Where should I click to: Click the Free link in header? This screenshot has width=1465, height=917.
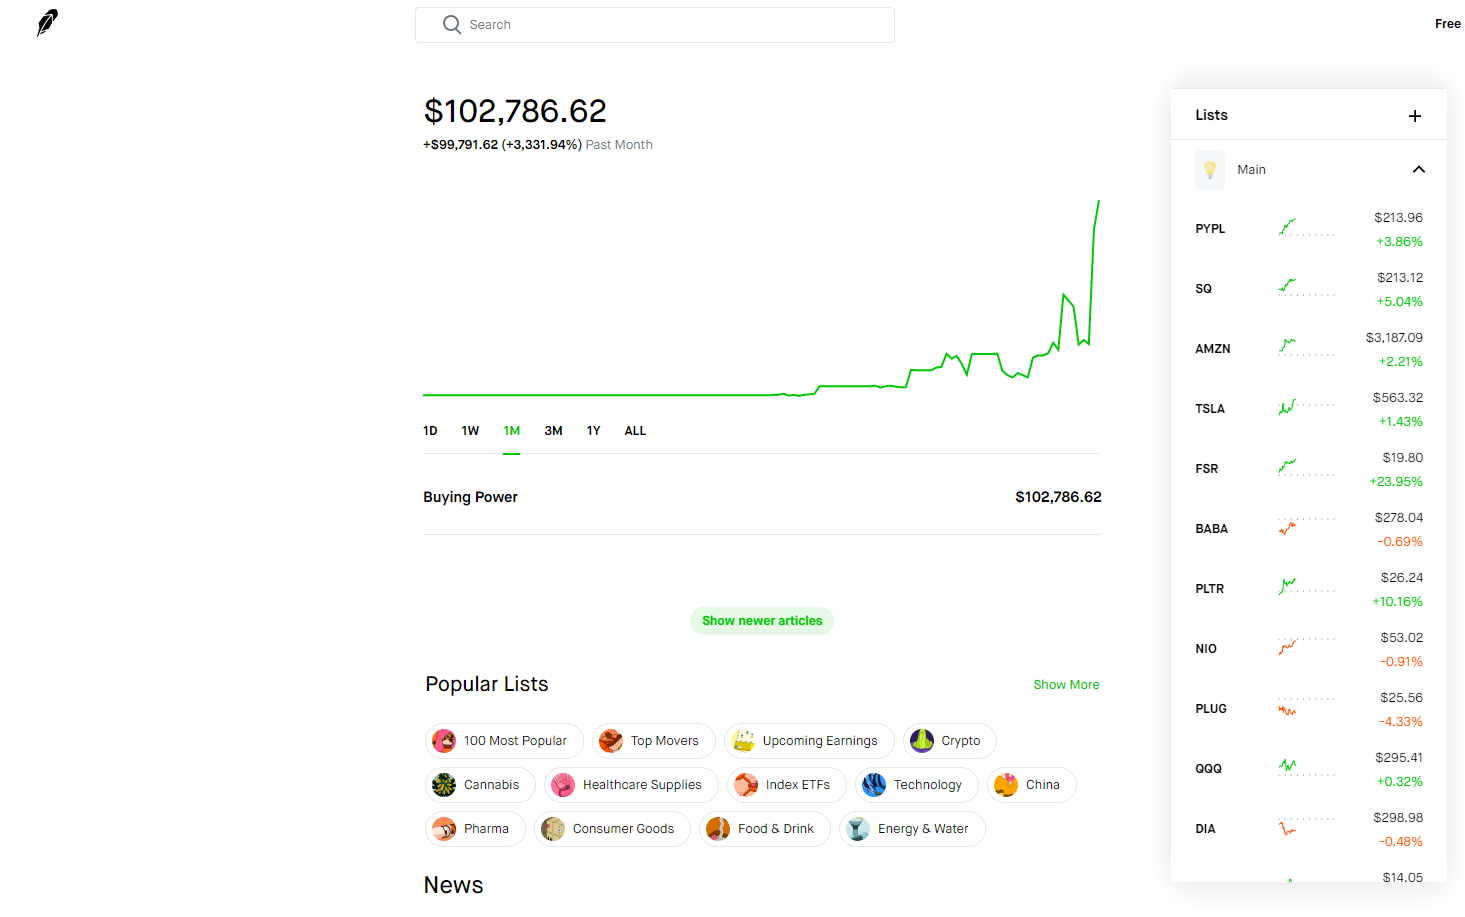[x=1447, y=24]
